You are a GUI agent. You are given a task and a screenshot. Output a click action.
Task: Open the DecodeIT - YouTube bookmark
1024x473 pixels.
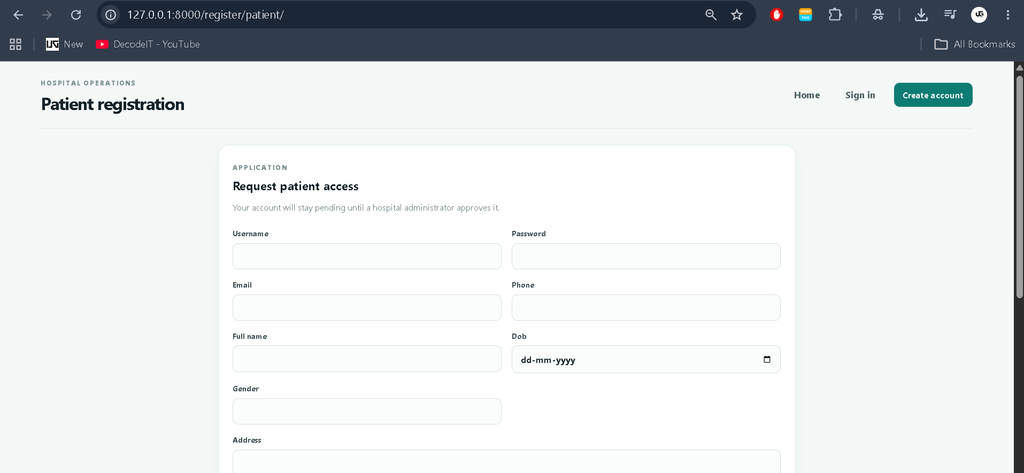148,44
